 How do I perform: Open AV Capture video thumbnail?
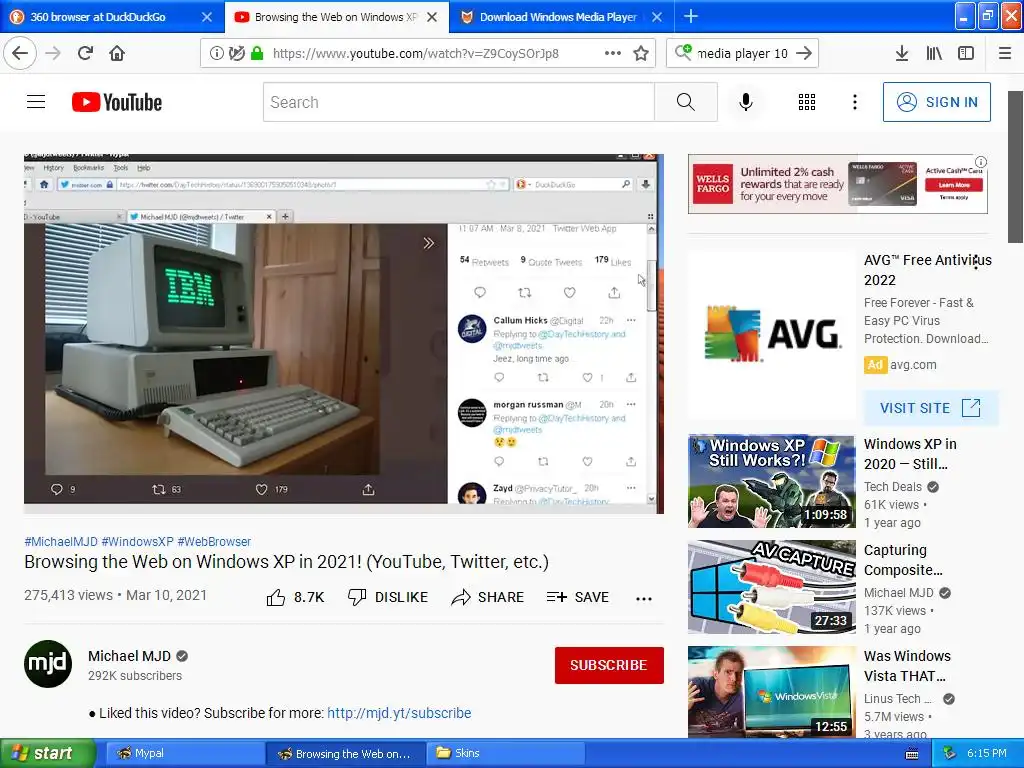click(771, 586)
